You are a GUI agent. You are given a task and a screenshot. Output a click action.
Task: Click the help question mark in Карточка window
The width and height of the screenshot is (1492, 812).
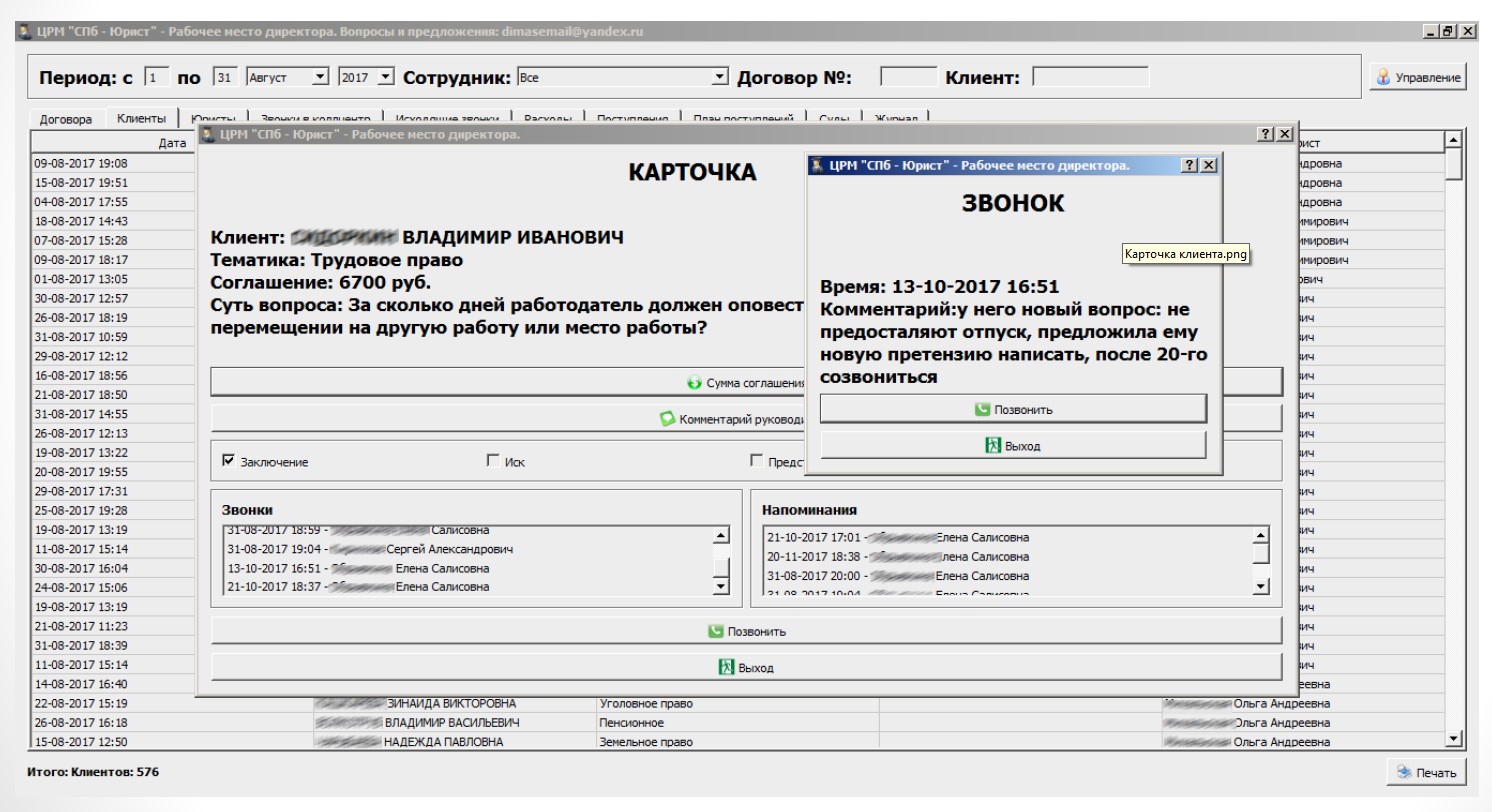(1266, 134)
